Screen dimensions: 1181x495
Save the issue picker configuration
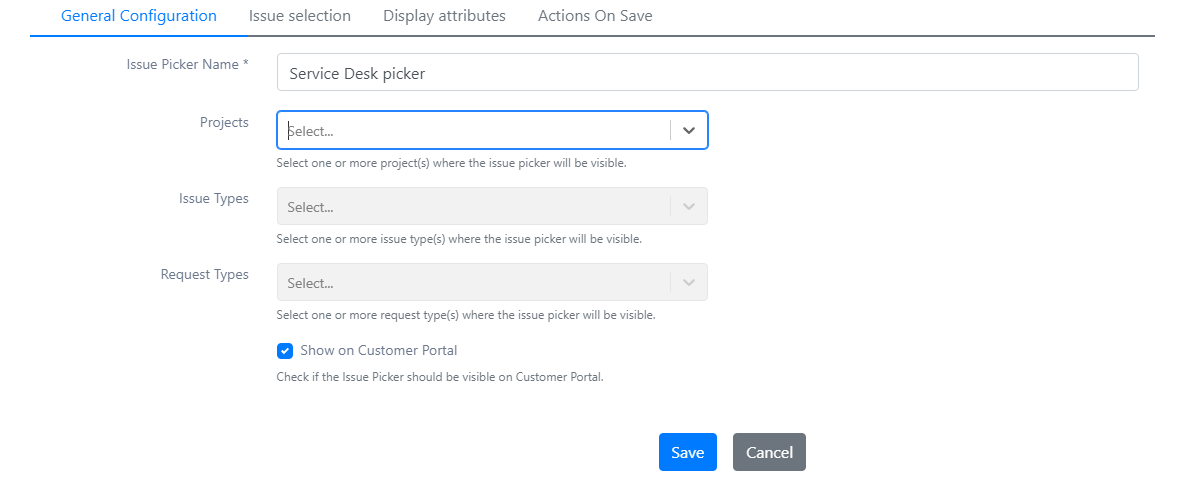(x=688, y=452)
